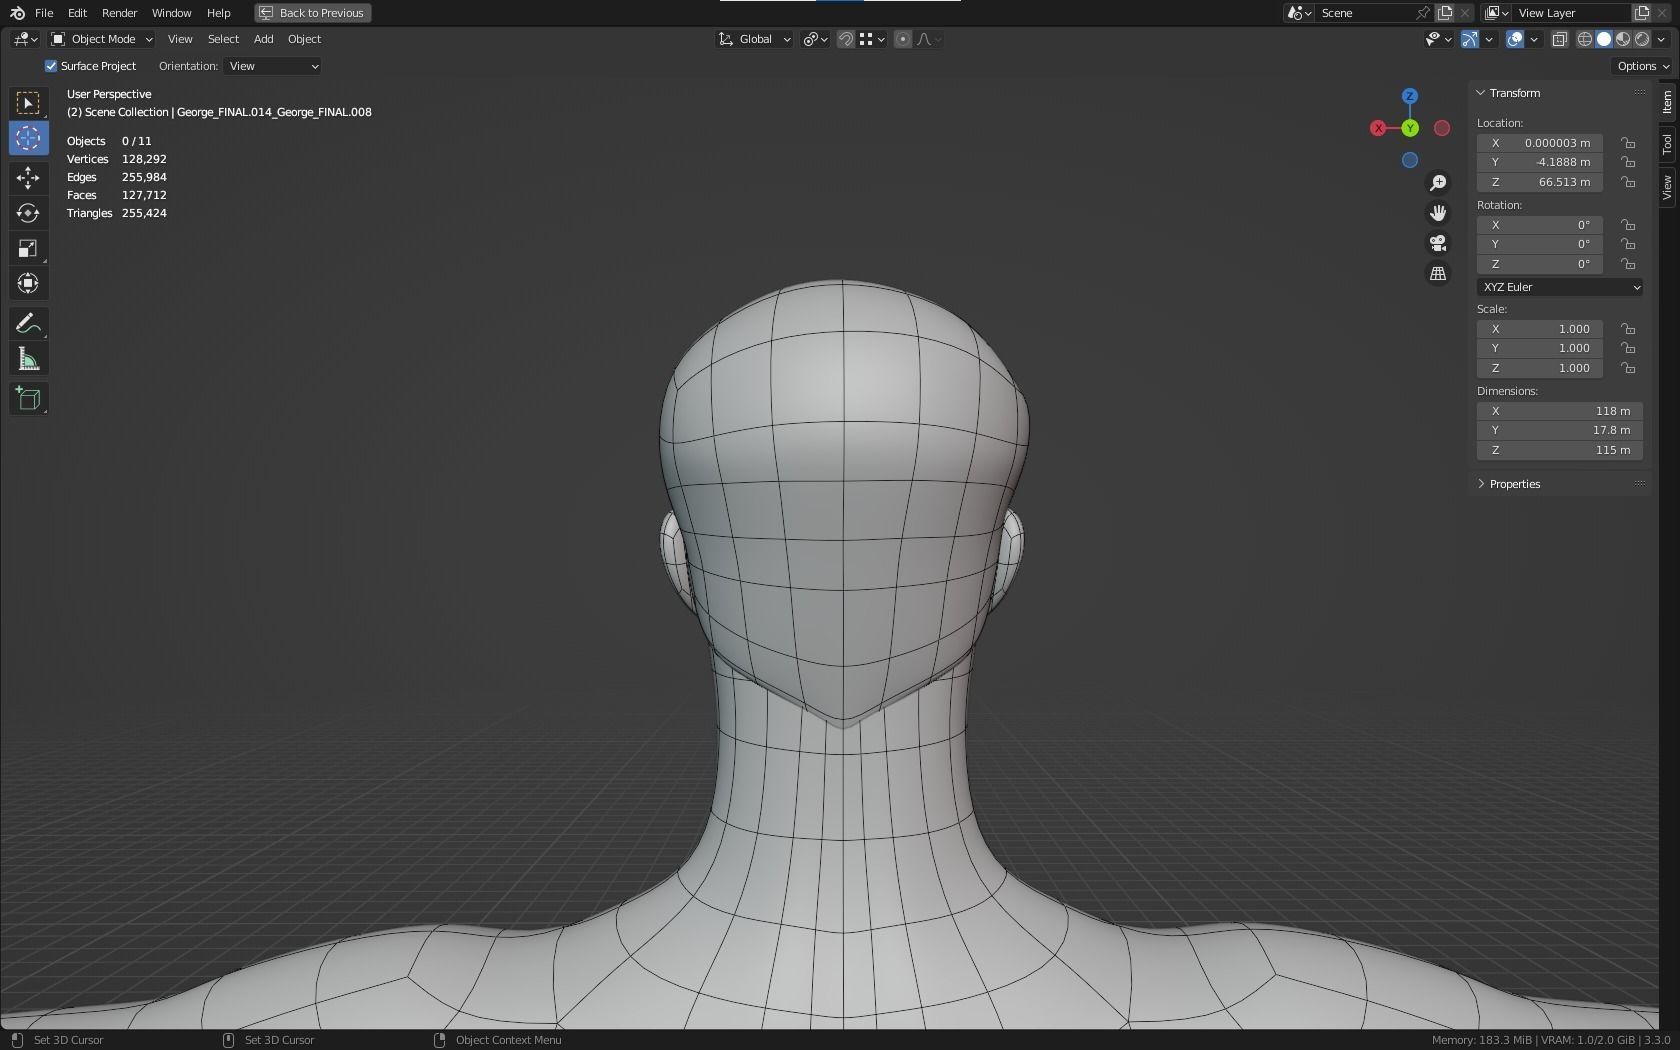1680x1050 pixels.
Task: Select the combined Transform tool
Action: (x=28, y=283)
